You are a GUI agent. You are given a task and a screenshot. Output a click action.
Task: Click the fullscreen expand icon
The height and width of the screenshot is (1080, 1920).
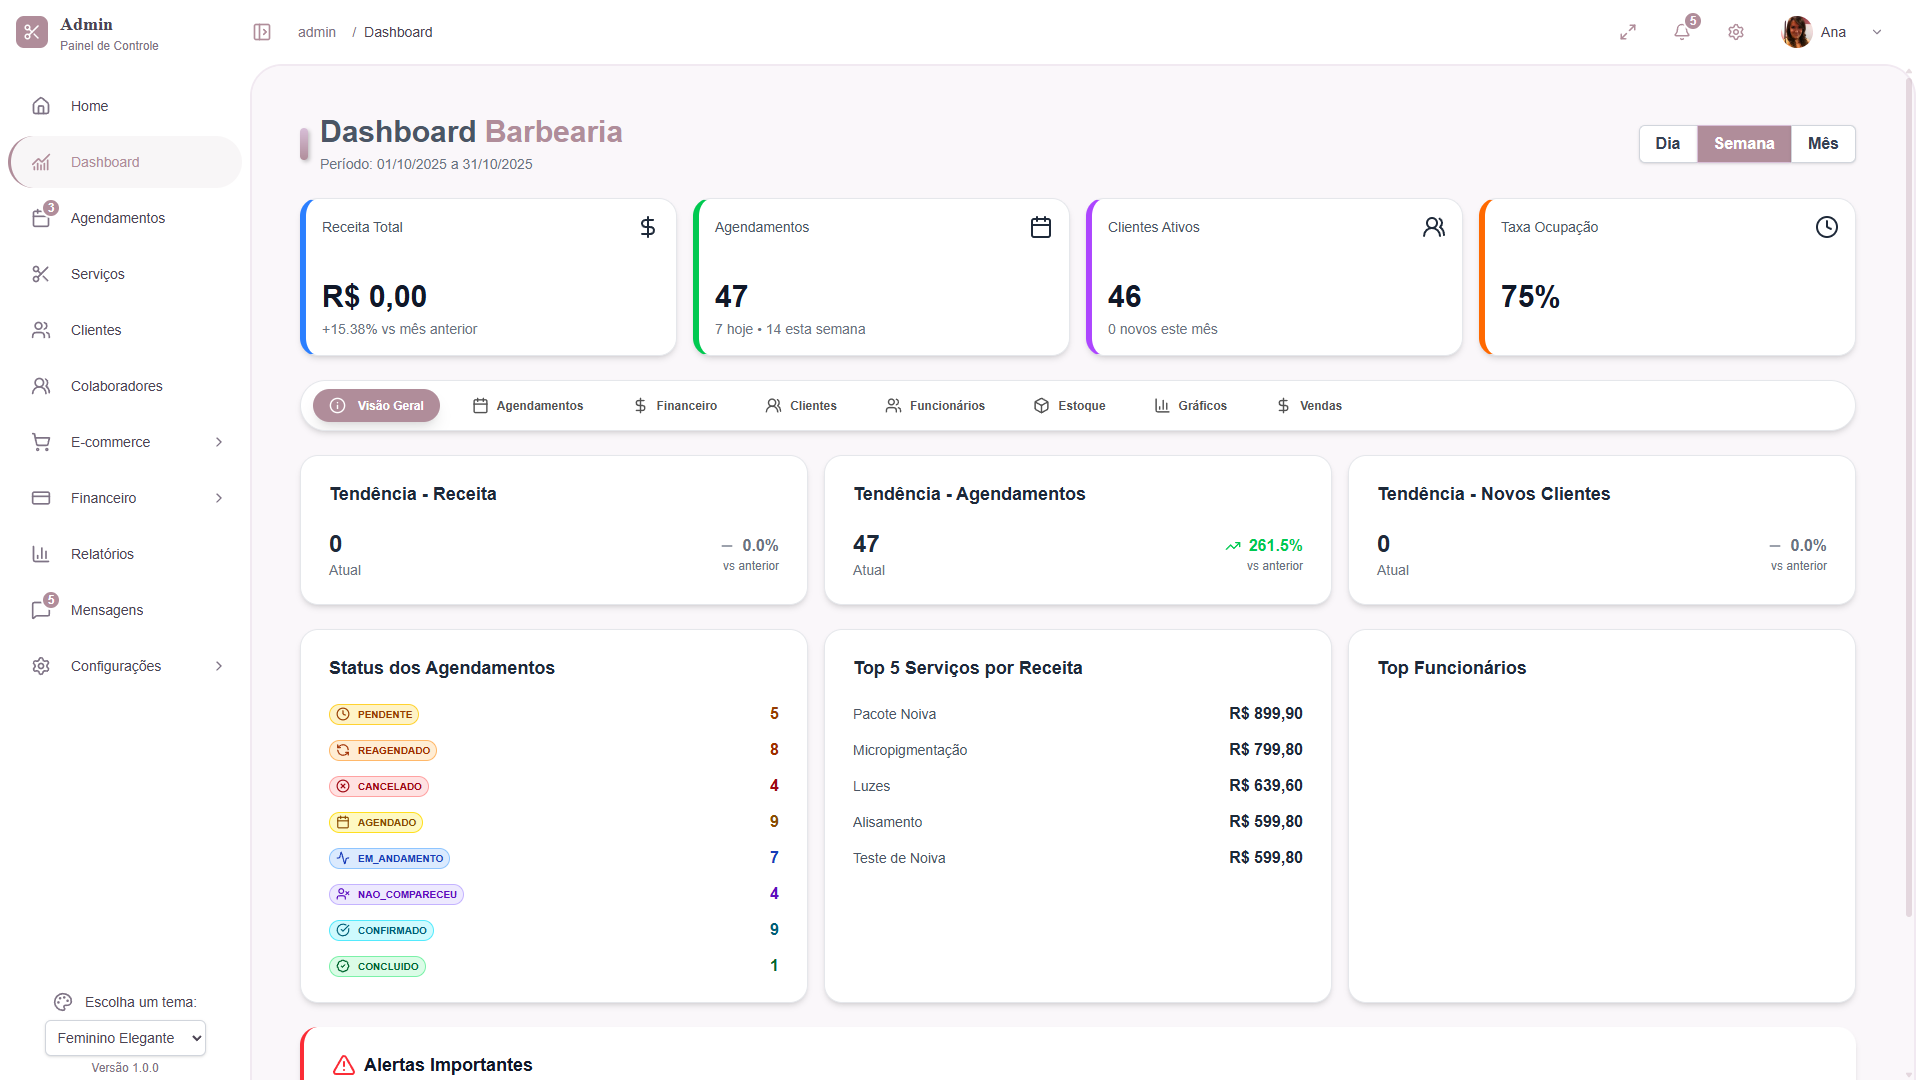pos(1628,32)
